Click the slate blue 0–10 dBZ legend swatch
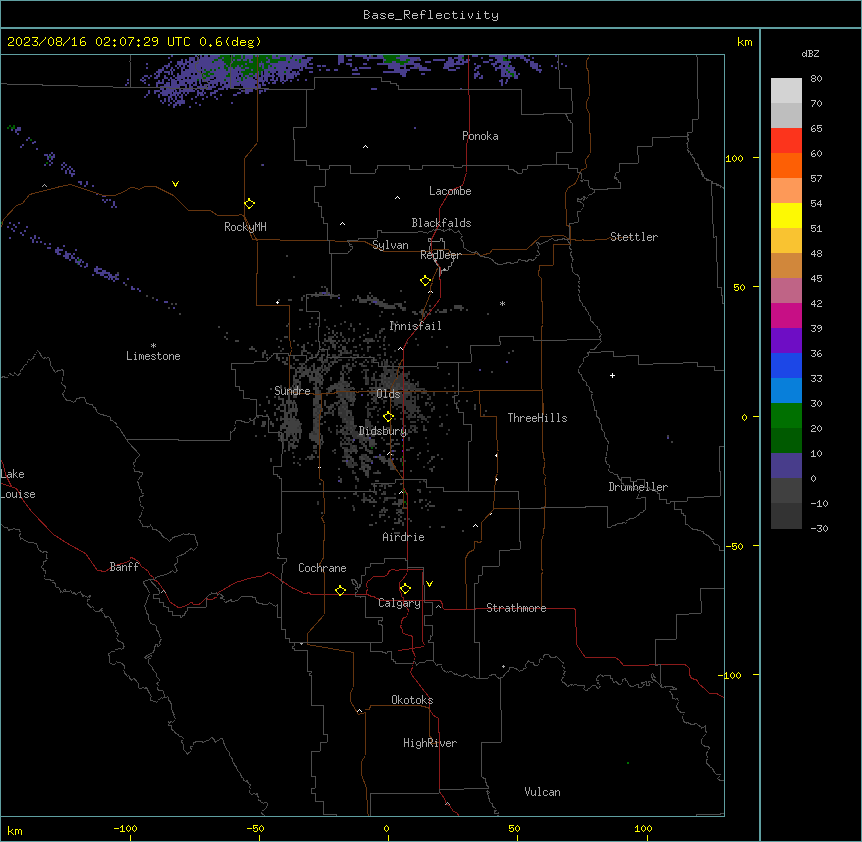The image size is (862, 842). click(x=786, y=466)
